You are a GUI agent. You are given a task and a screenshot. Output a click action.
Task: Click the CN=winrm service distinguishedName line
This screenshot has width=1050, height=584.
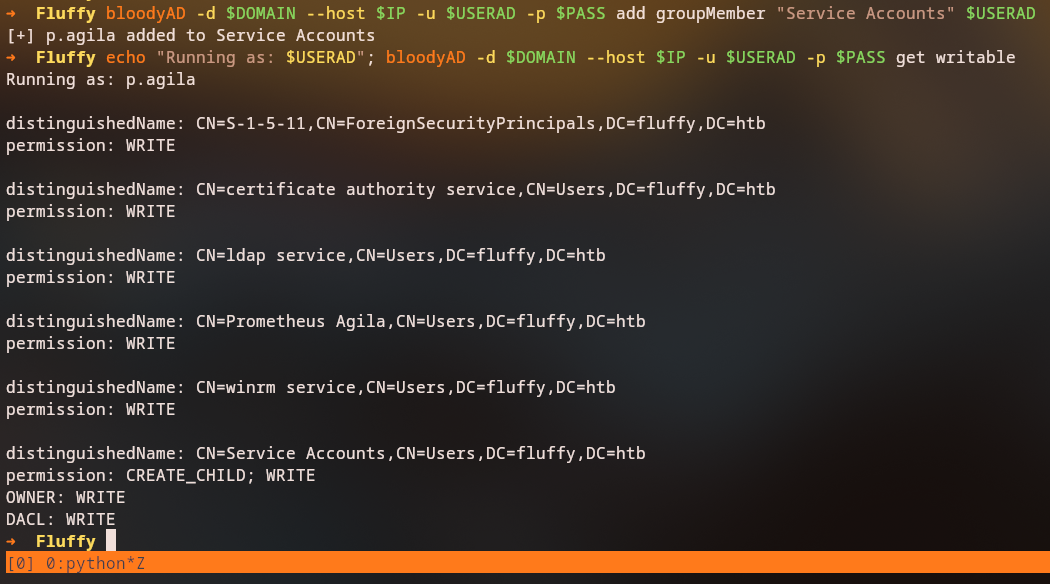click(310, 387)
